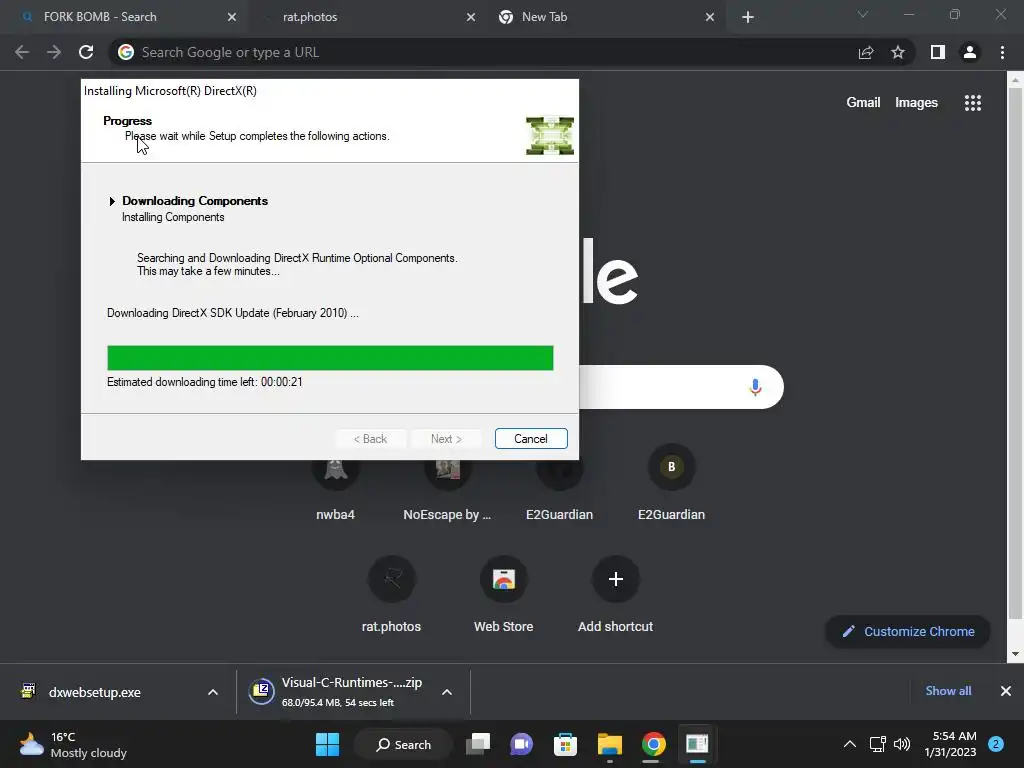This screenshot has width=1024, height=768.
Task: Focus the address bar URL field
Action: (x=483, y=52)
